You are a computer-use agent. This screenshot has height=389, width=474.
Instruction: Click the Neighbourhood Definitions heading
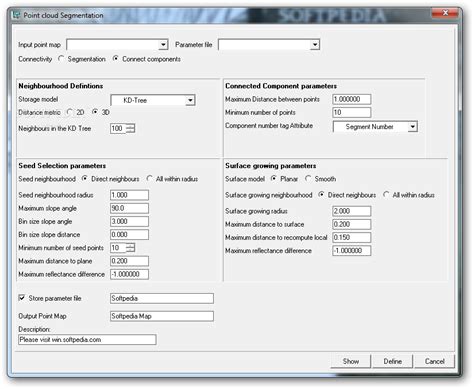(x=61, y=86)
